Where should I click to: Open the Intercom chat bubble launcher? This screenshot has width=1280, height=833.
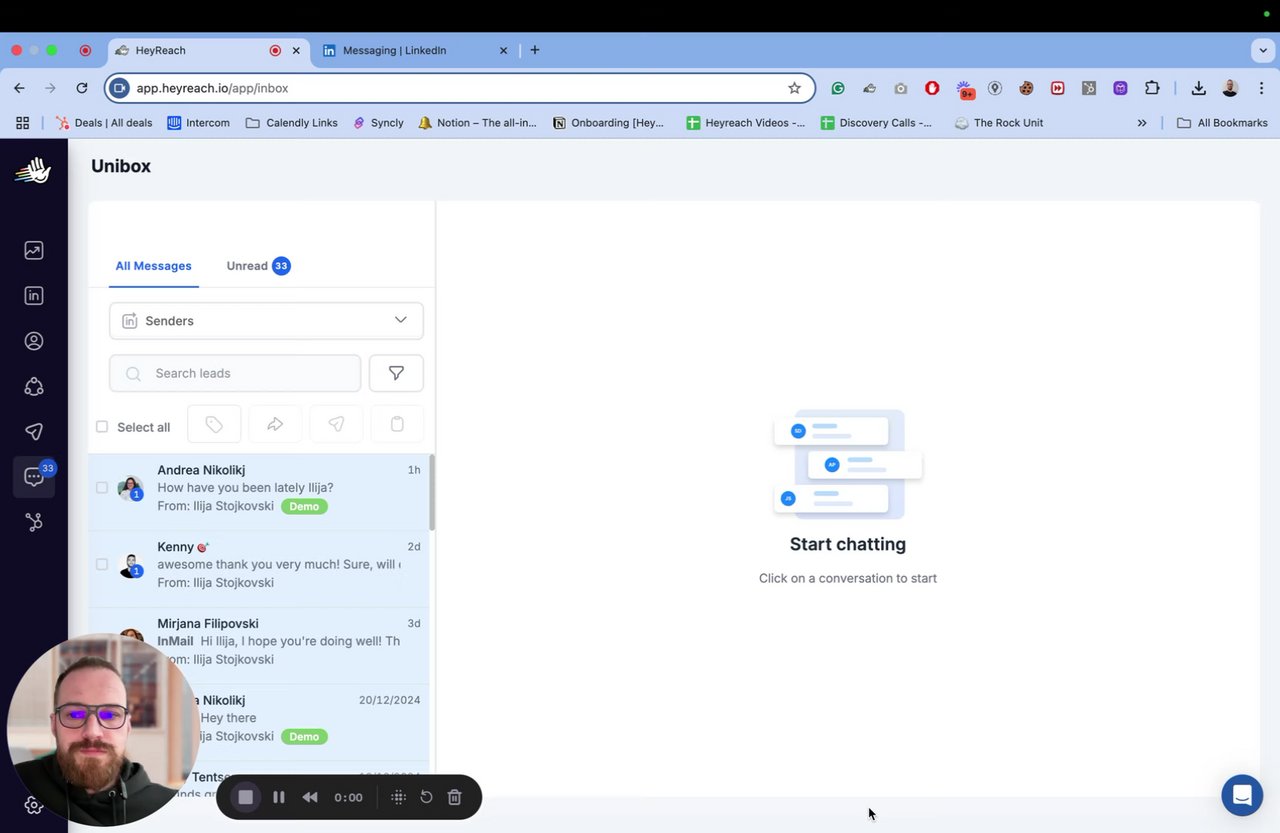click(x=1242, y=796)
